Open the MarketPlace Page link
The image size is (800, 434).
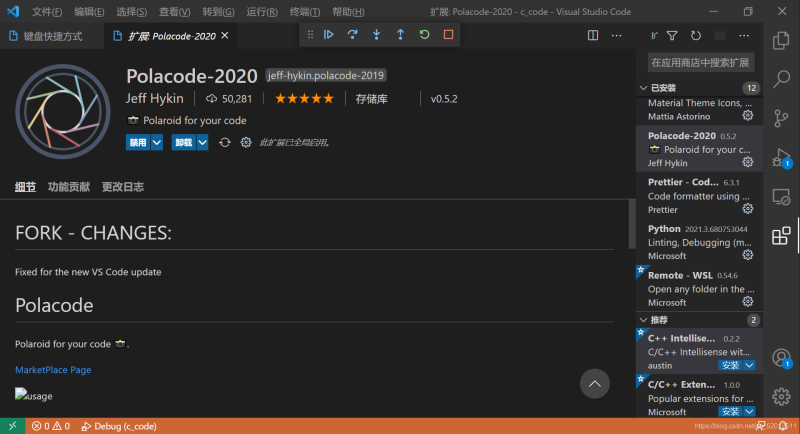[53, 370]
